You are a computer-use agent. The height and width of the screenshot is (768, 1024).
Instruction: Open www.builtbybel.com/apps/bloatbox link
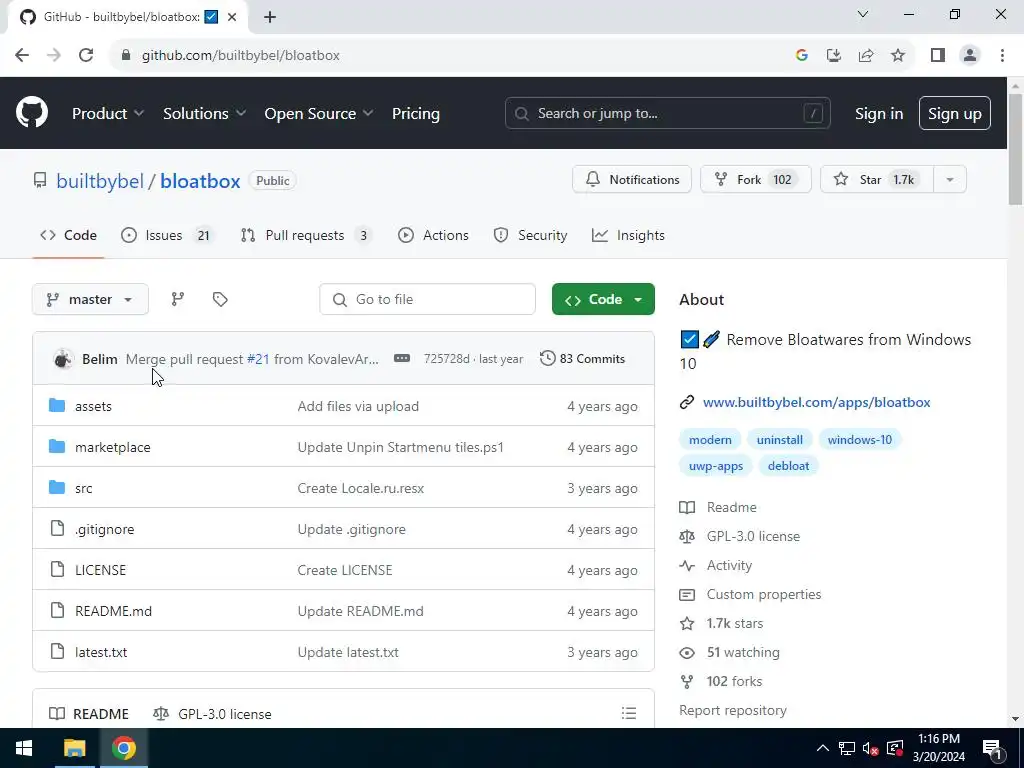(x=816, y=402)
